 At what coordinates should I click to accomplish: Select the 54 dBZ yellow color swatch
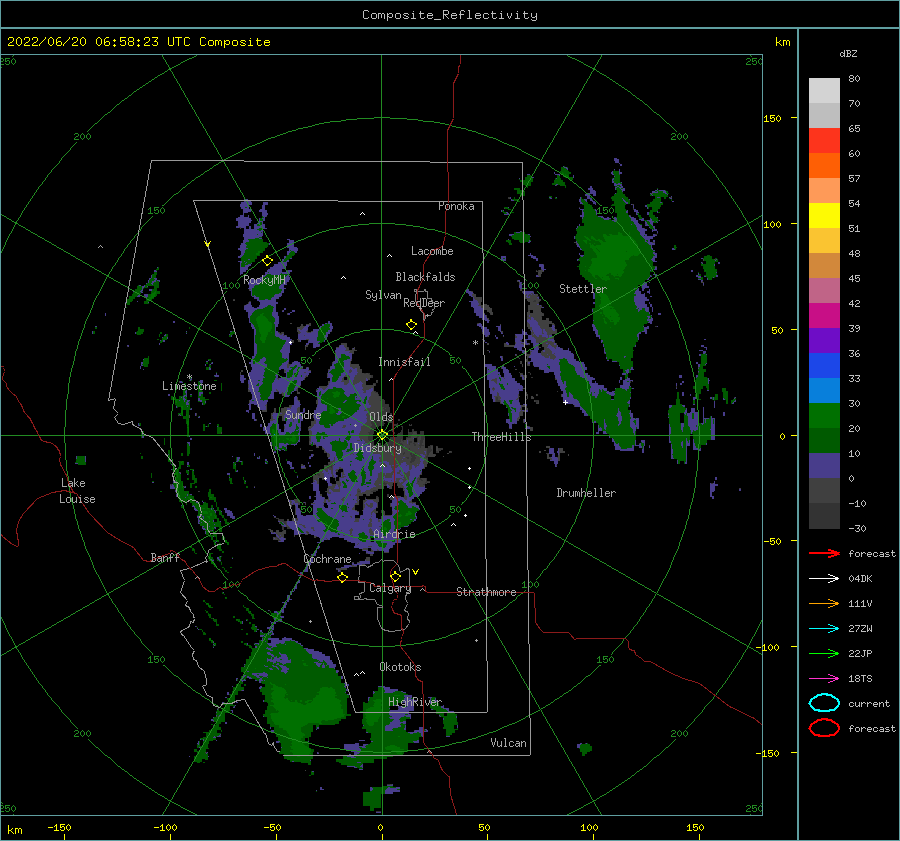(824, 215)
